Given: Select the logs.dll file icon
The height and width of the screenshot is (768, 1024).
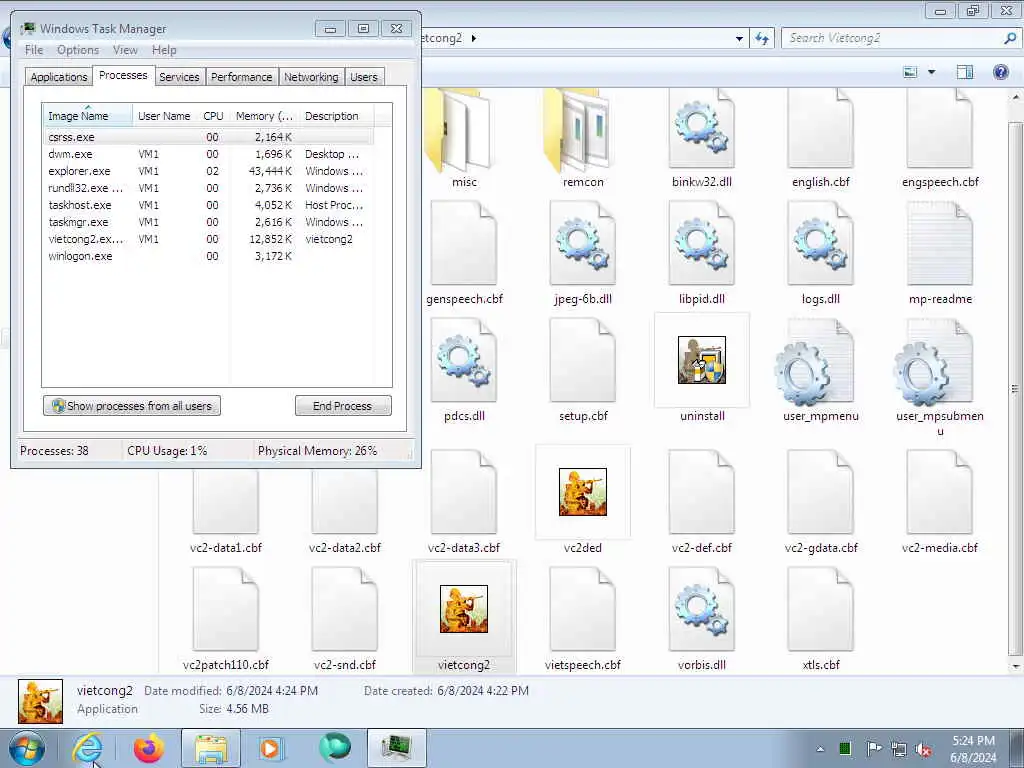Looking at the screenshot, I should click(x=820, y=243).
